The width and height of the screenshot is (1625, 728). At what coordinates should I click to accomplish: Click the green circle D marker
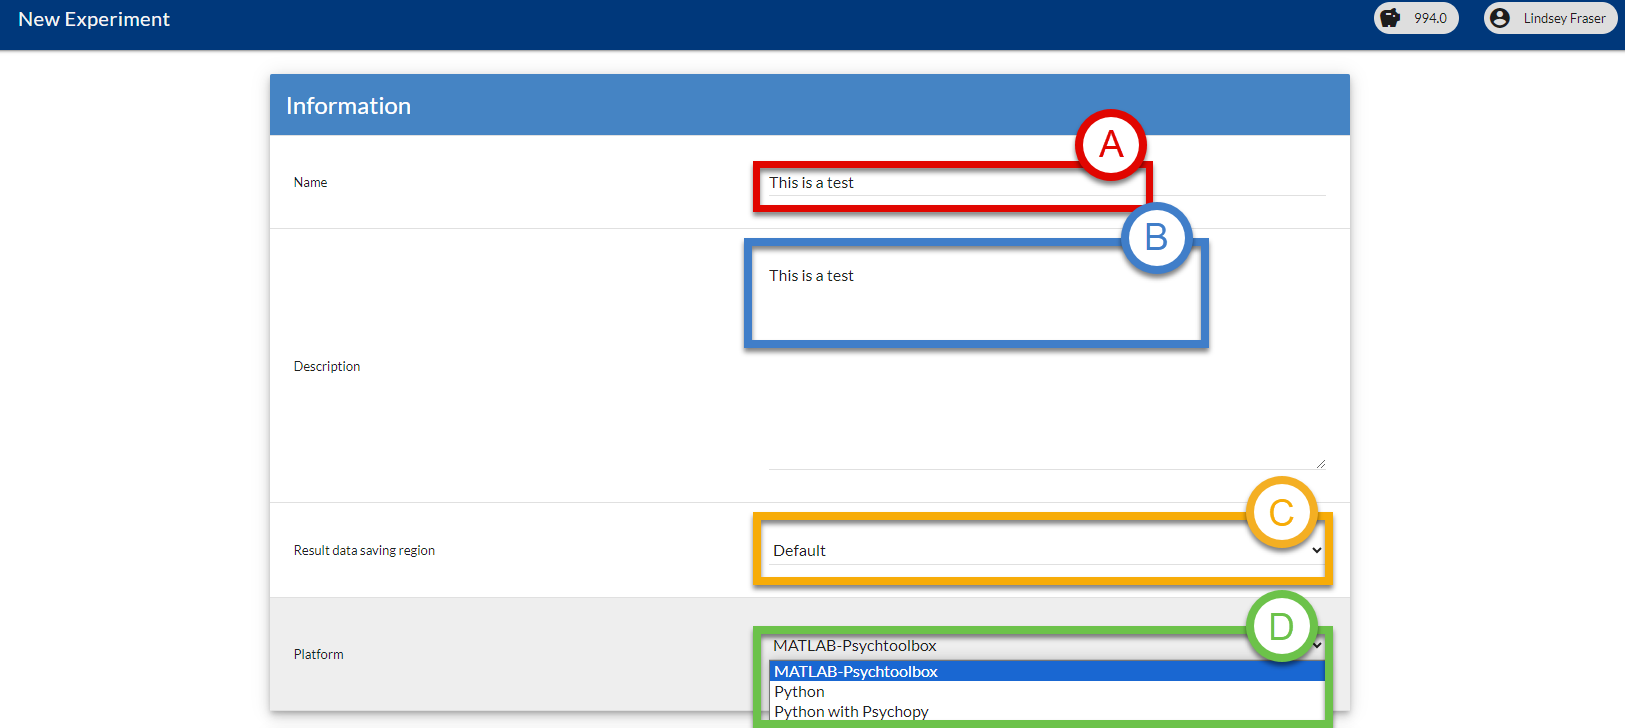click(x=1281, y=627)
